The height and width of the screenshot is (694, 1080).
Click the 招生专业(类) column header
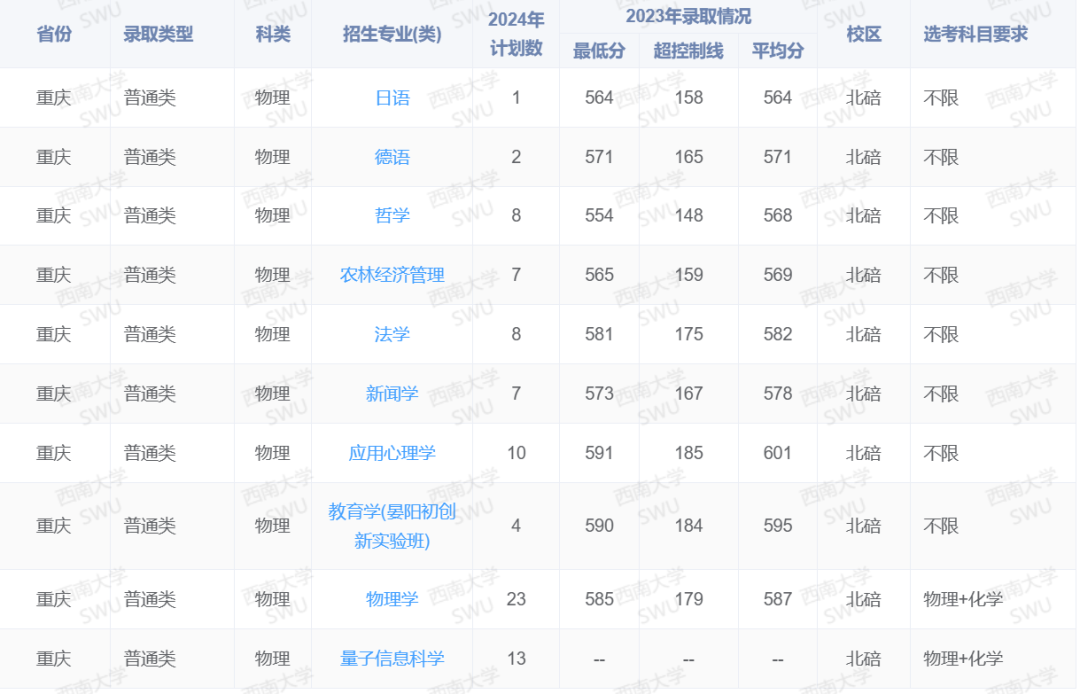(392, 33)
